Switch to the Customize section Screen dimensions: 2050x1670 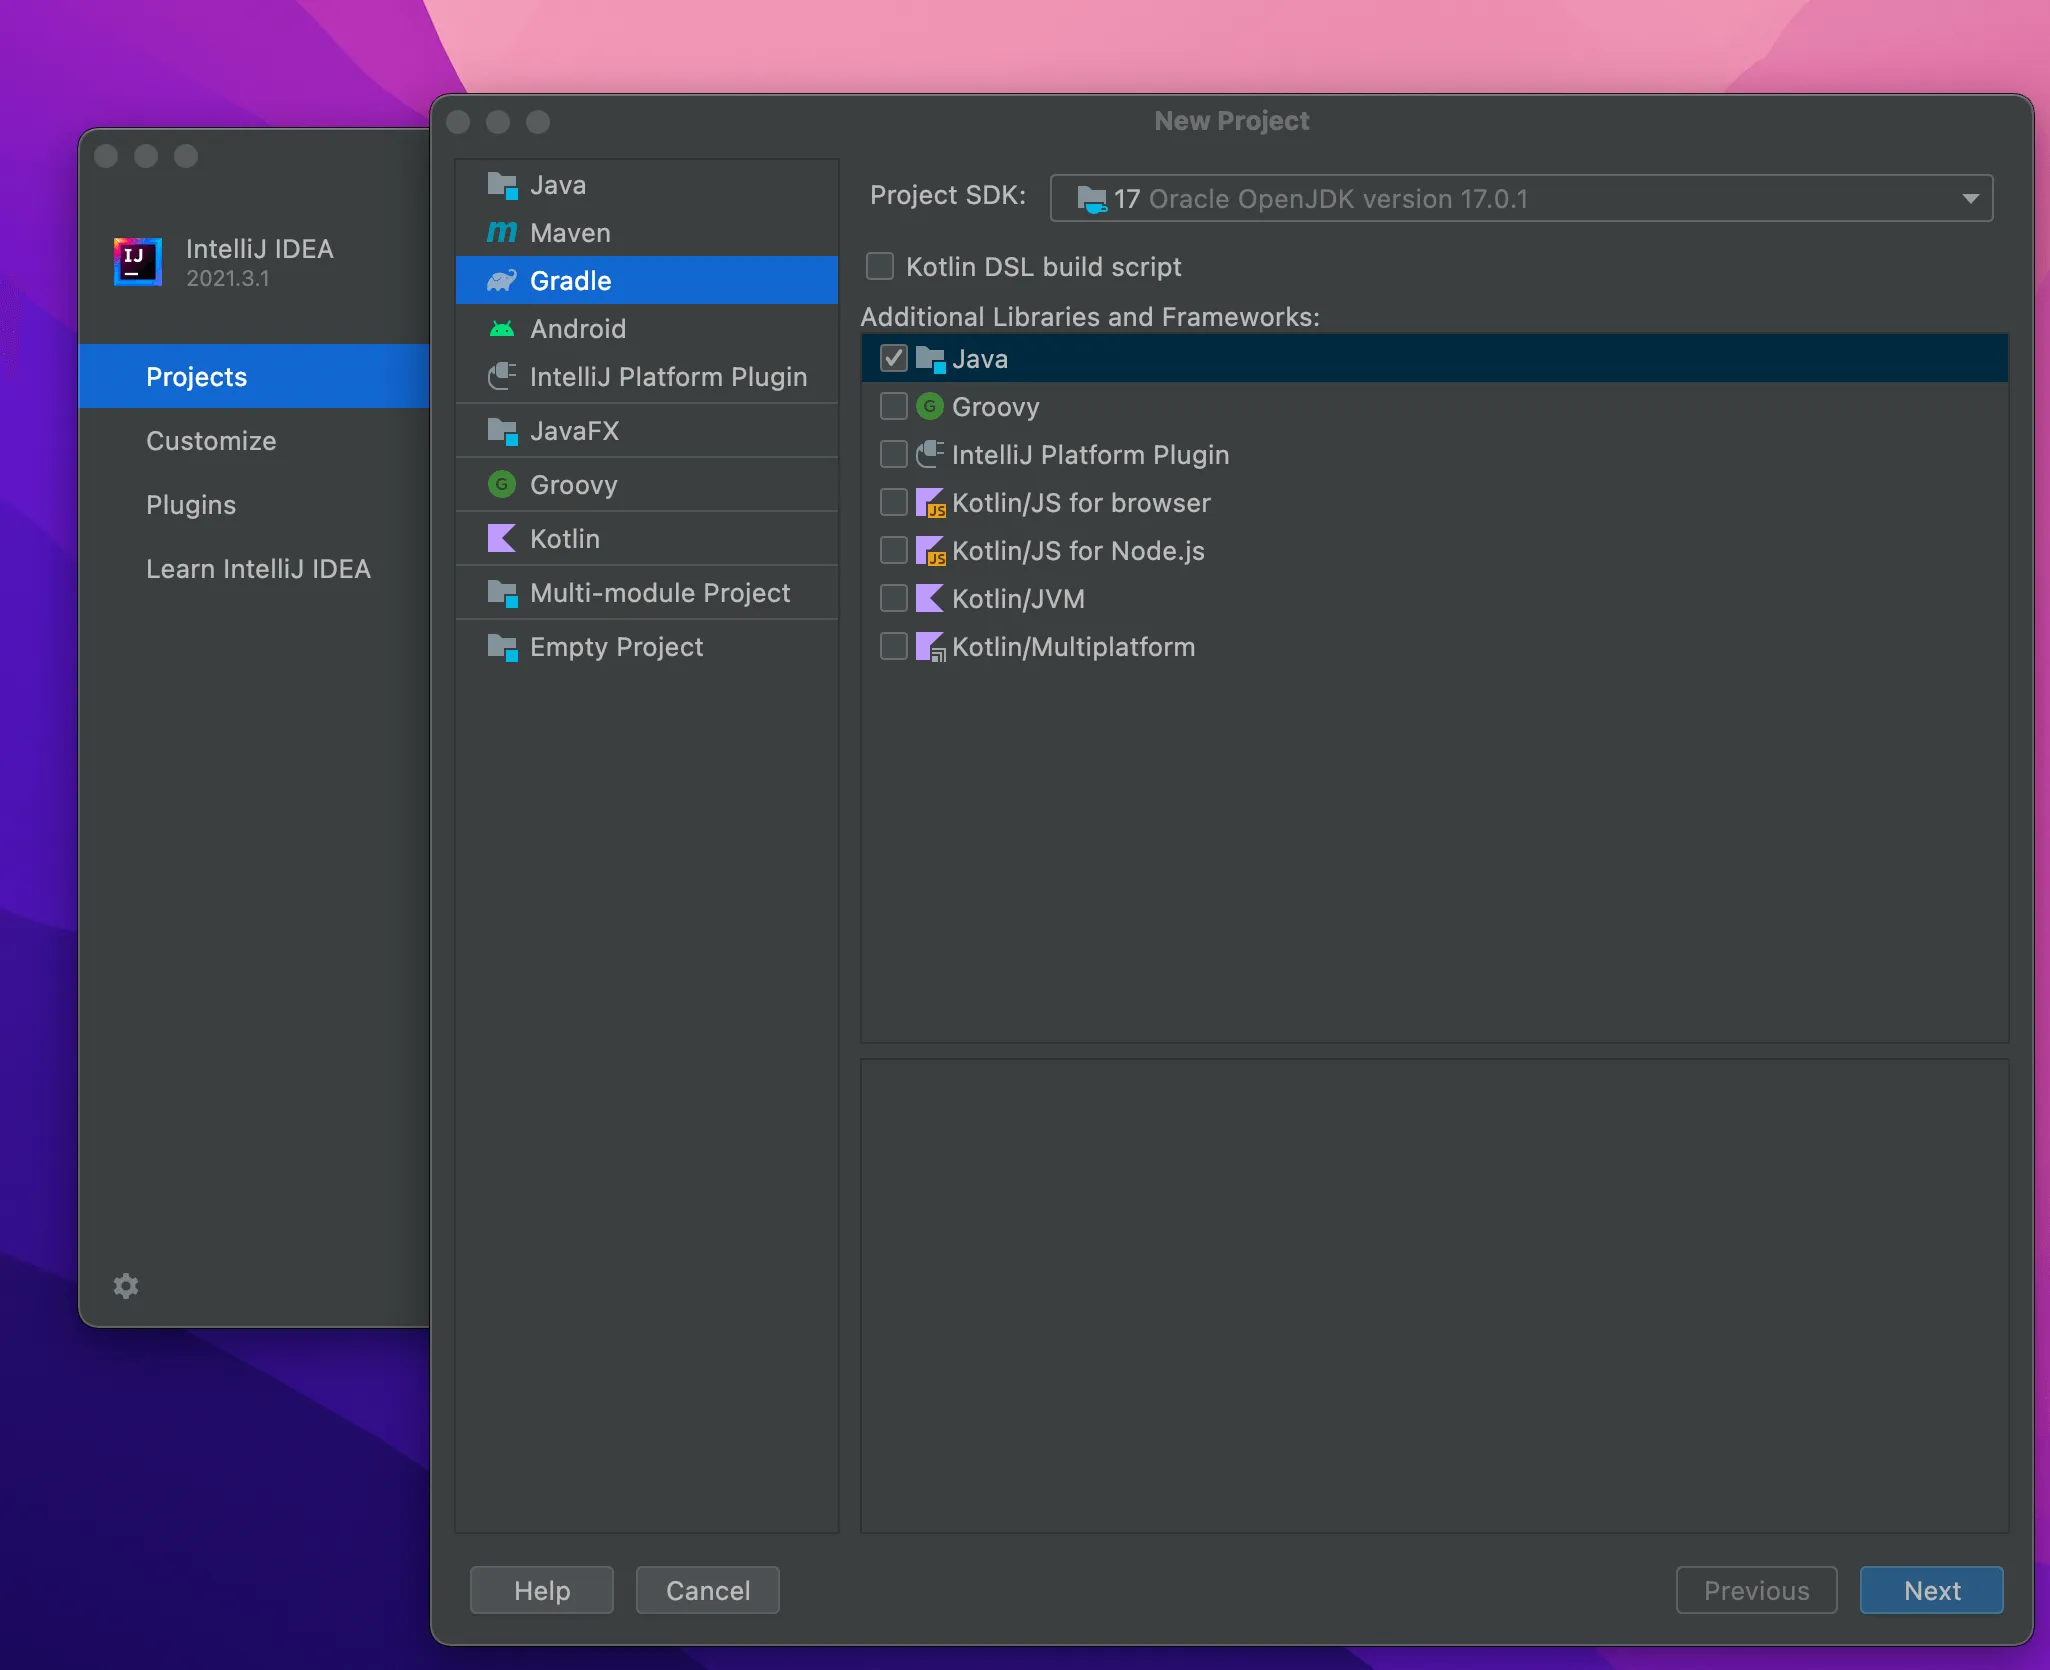point(211,441)
